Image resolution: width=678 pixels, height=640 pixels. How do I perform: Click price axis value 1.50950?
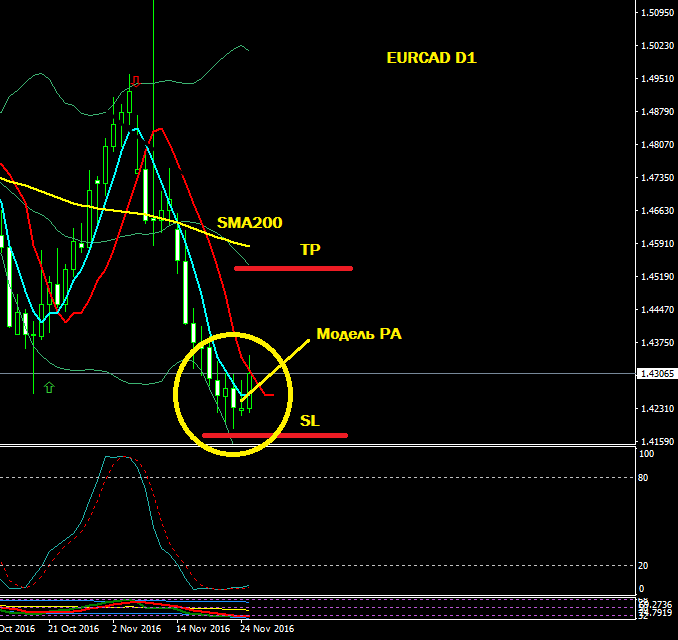[x=657, y=13]
